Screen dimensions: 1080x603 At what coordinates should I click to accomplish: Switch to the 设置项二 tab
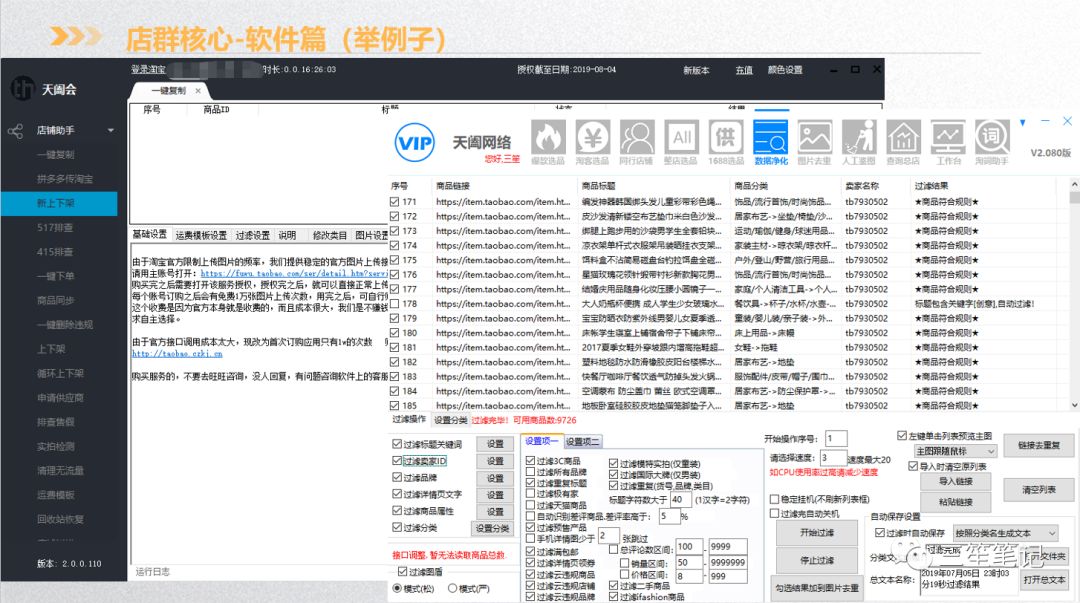pos(583,442)
